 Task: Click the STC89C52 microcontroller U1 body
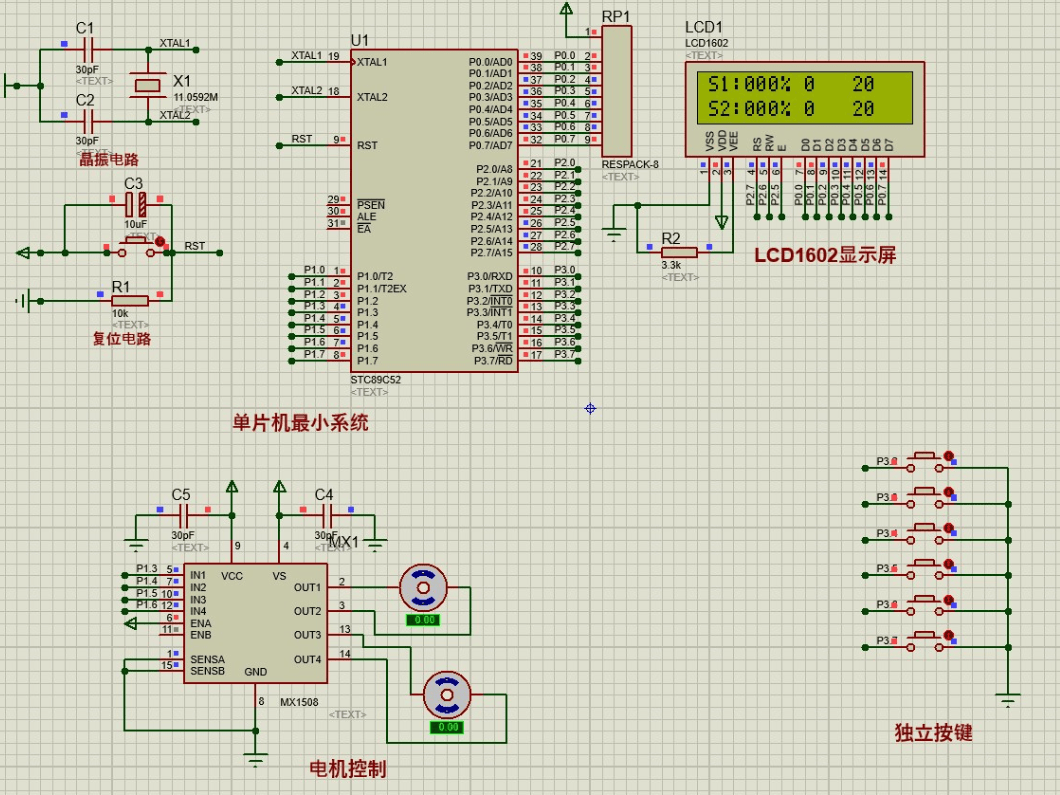pos(435,210)
